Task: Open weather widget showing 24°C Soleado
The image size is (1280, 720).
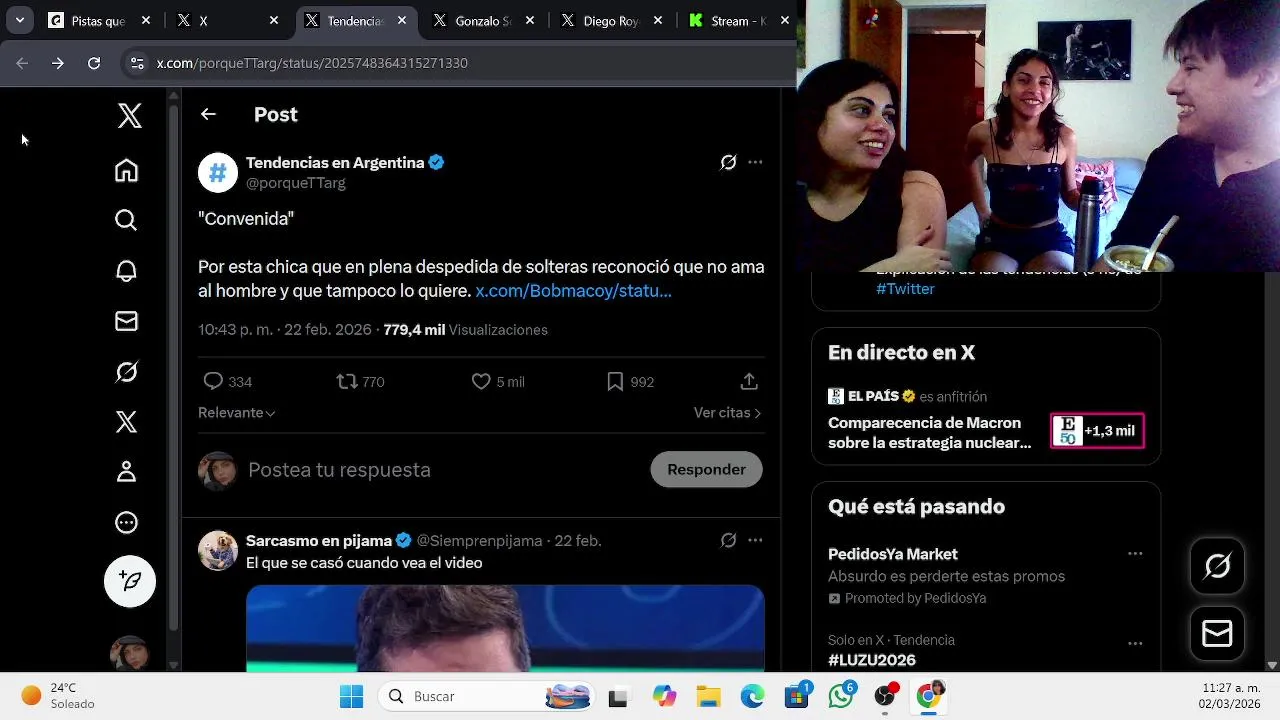Action: coord(60,696)
